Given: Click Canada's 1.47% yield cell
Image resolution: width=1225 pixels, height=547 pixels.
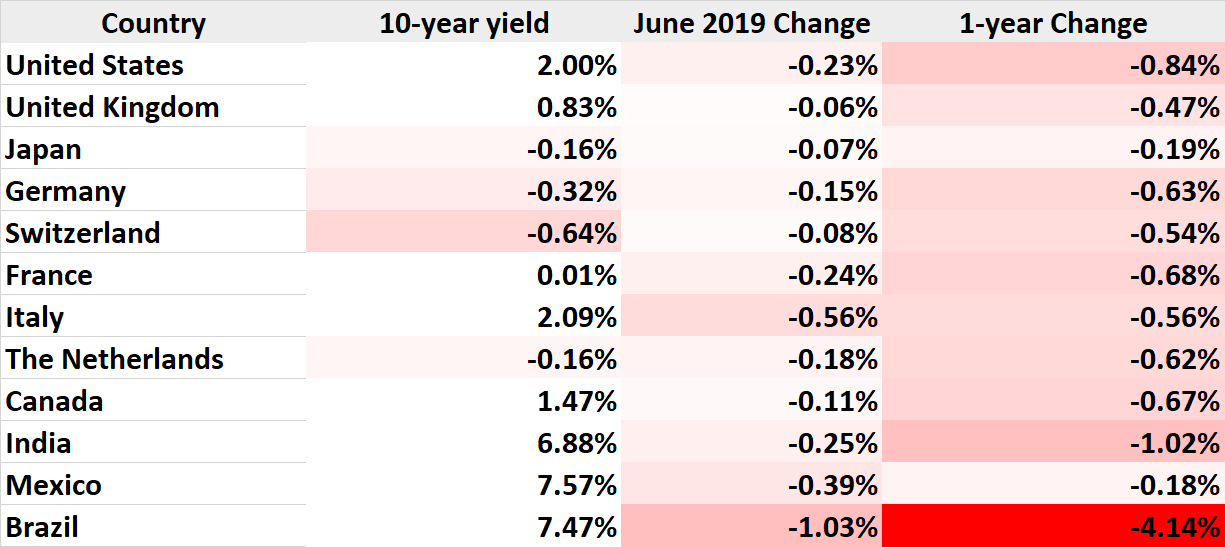Looking at the screenshot, I should (x=576, y=402).
